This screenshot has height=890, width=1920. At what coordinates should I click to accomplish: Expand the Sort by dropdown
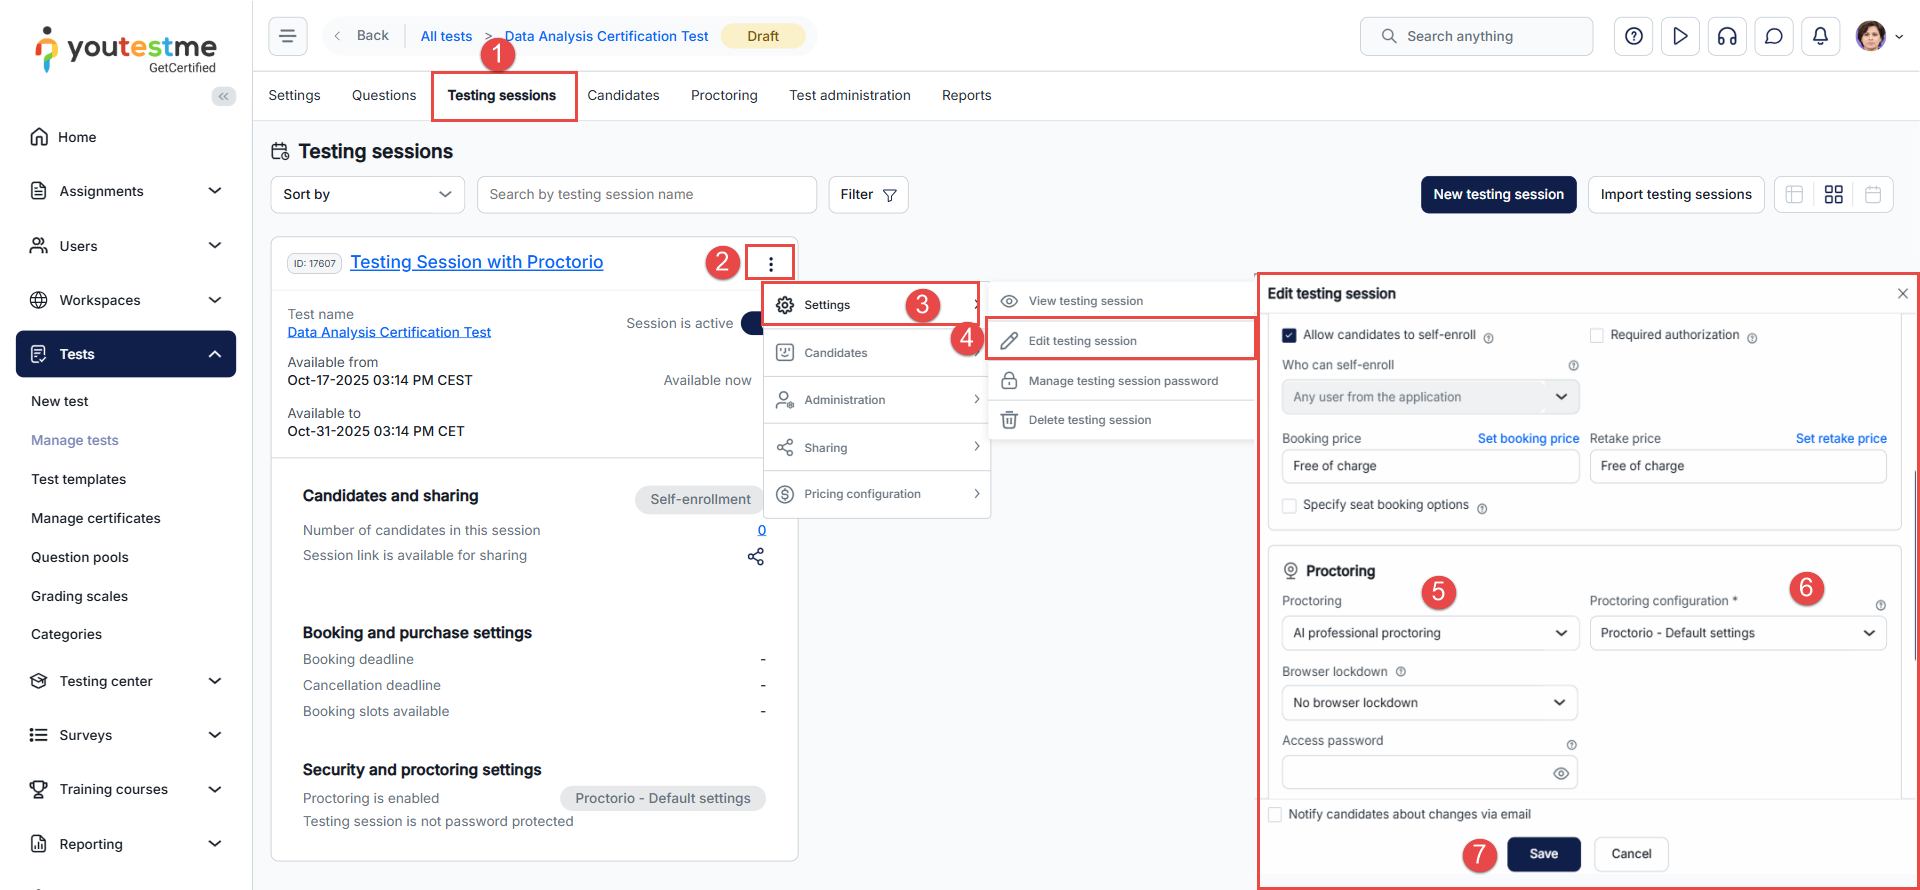point(367,195)
